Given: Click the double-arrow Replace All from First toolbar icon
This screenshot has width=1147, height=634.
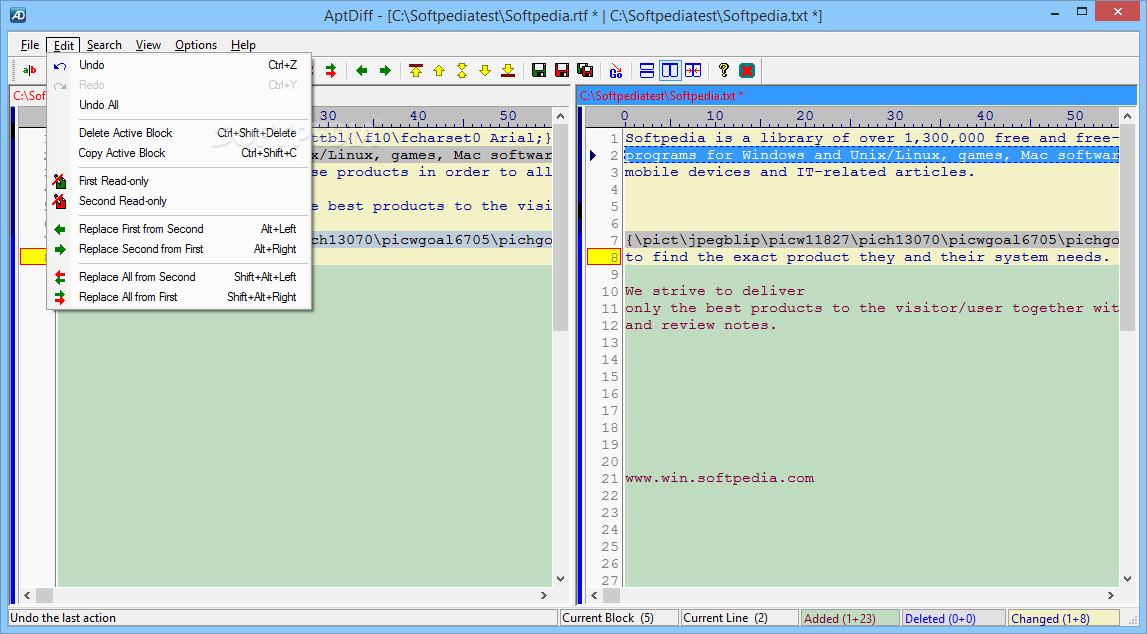Looking at the screenshot, I should point(331,70).
